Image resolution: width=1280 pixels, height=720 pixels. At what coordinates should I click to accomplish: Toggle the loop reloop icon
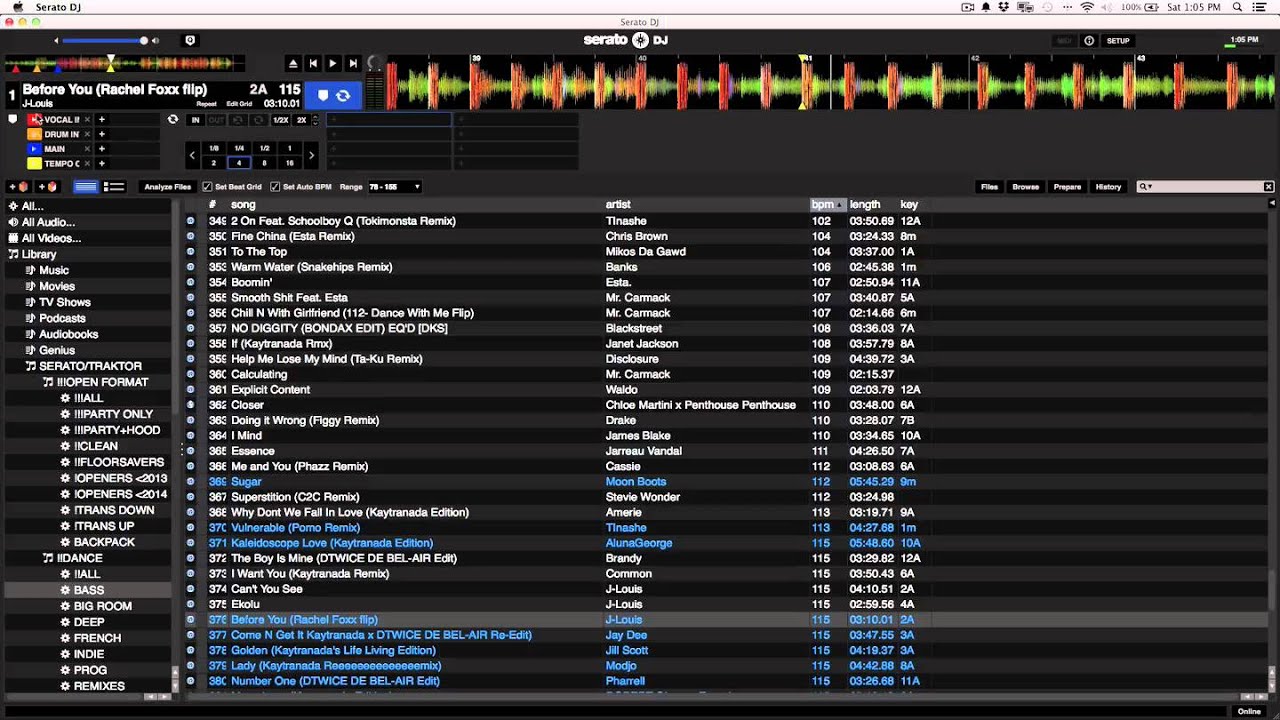(172, 119)
